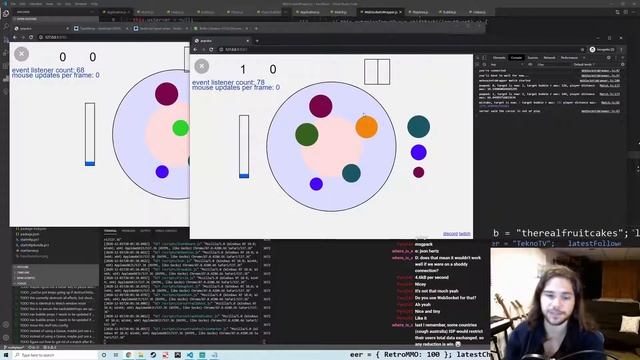Screen dimensions: 640x360
Task: Open Steam from the taskbar
Action: [x=153, y=355]
